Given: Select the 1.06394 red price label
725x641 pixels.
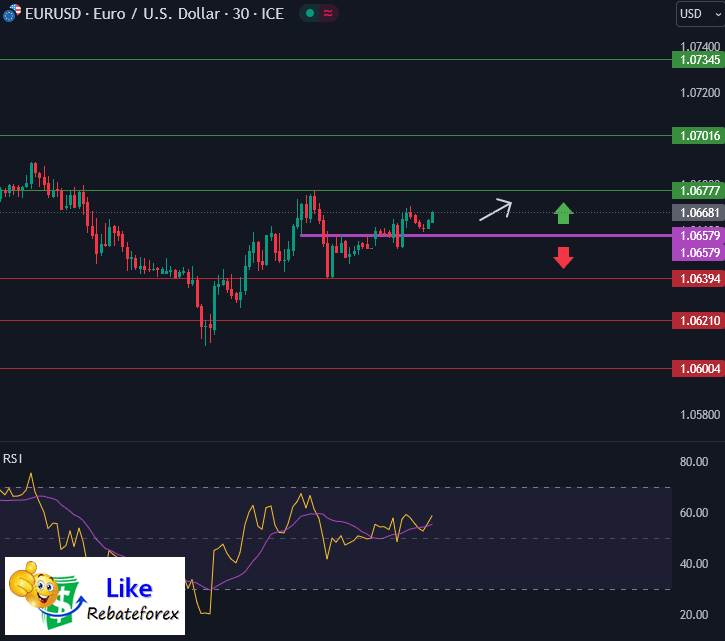Looking at the screenshot, I should pos(698,279).
